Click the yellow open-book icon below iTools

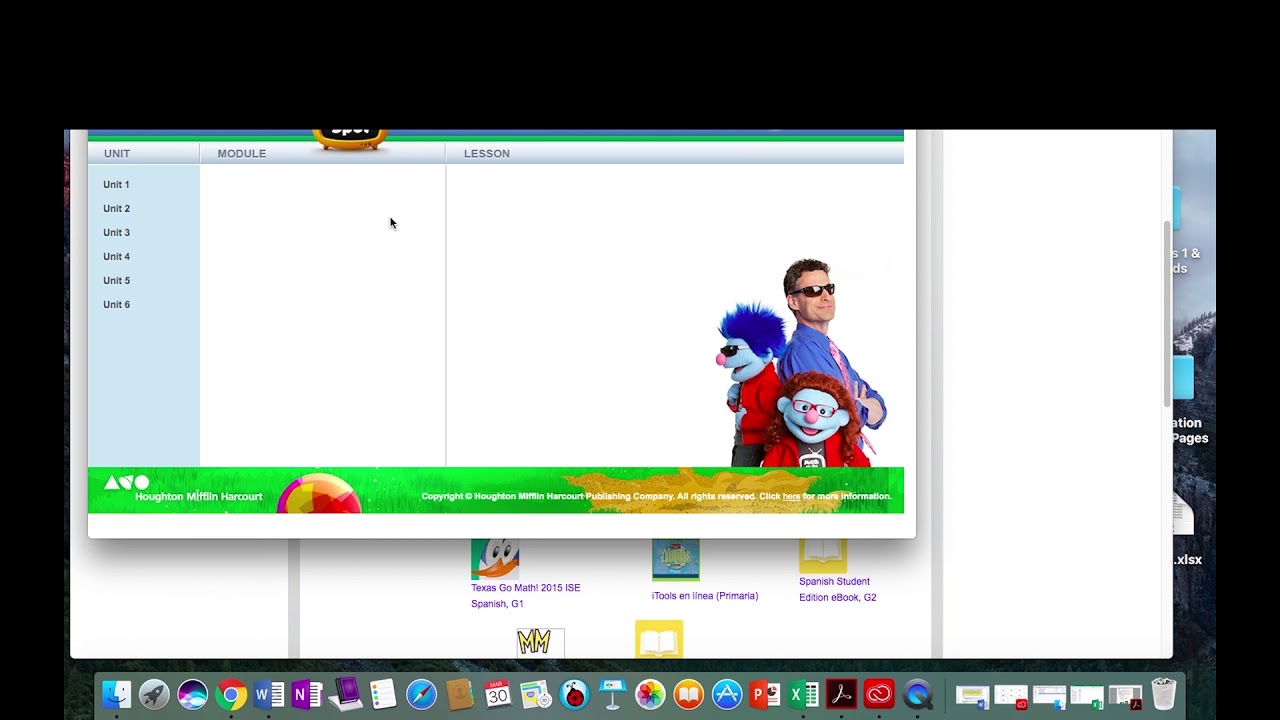pos(659,640)
